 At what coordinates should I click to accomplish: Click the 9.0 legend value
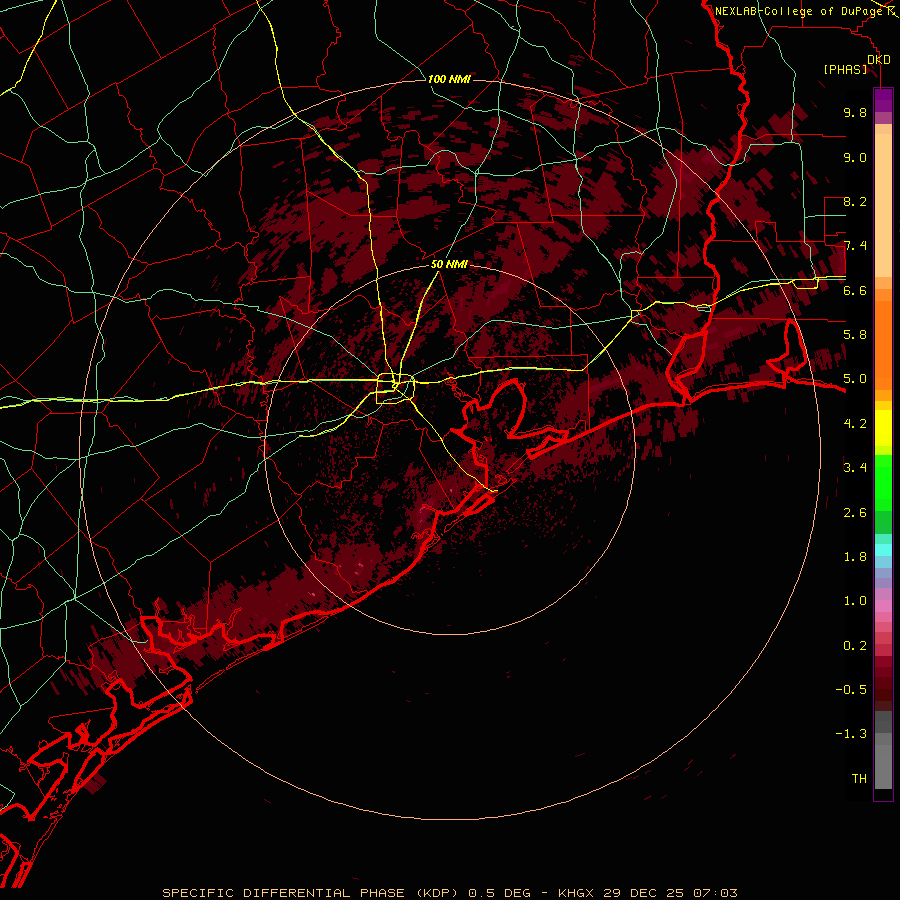pos(855,157)
